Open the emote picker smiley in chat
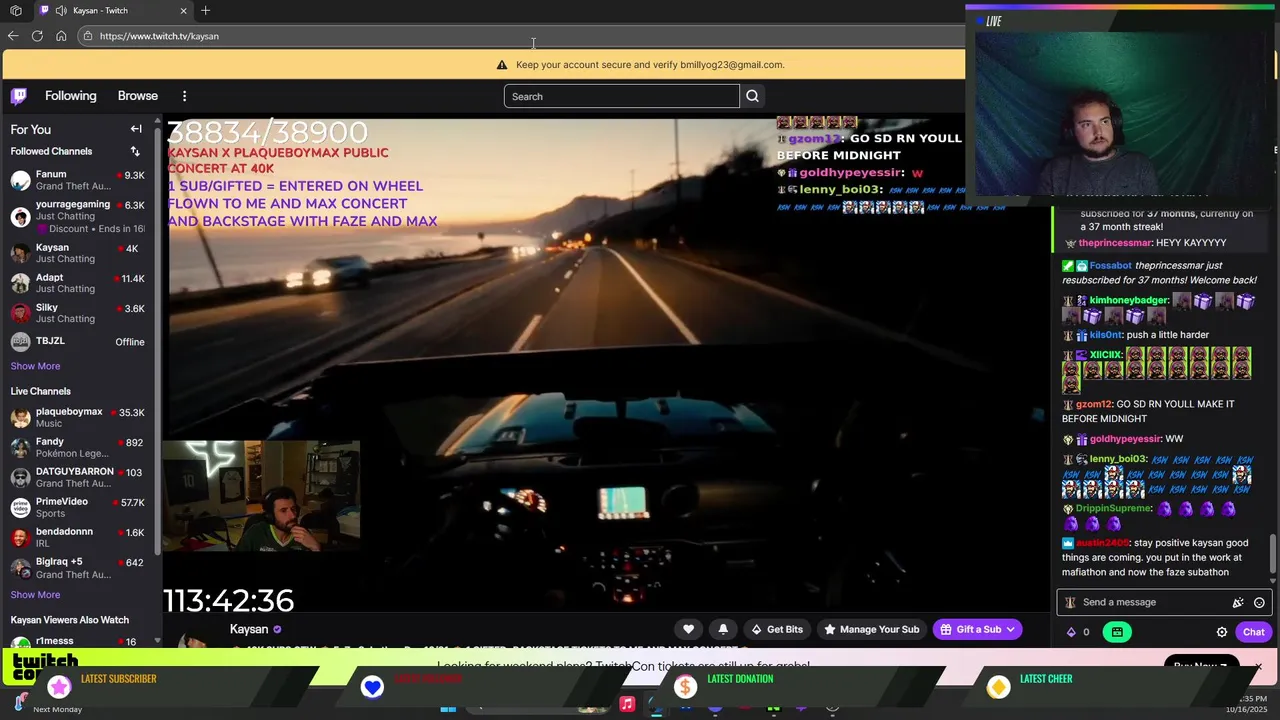The width and height of the screenshot is (1280, 720). [1259, 603]
